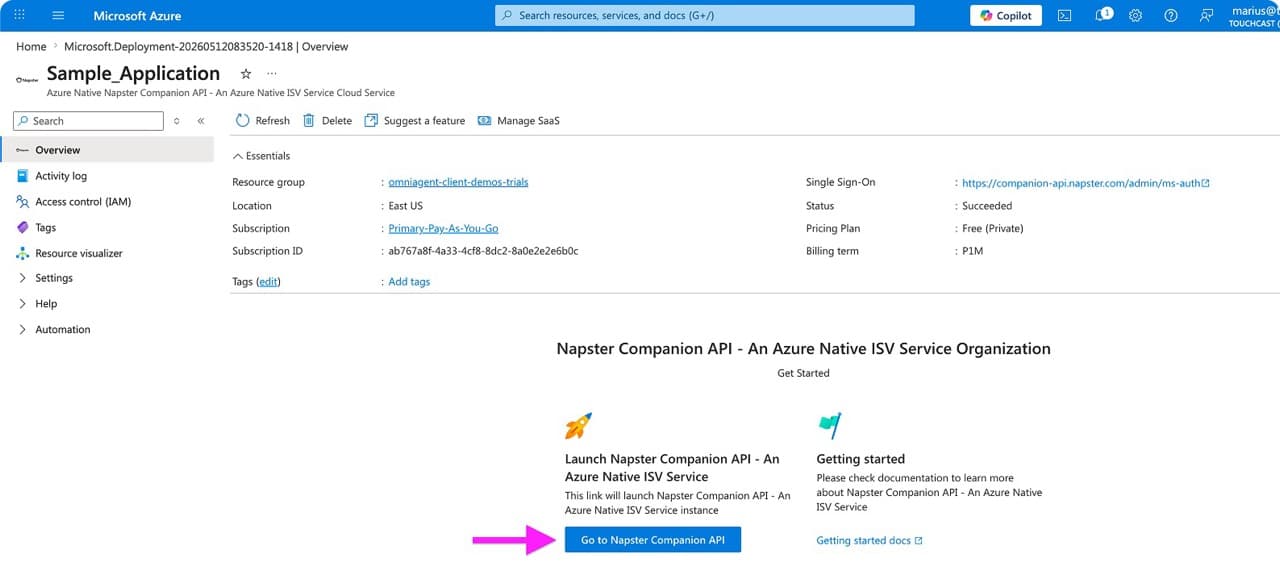Image resolution: width=1280 pixels, height=588 pixels.
Task: Click Manage SaaS
Action: click(x=519, y=121)
